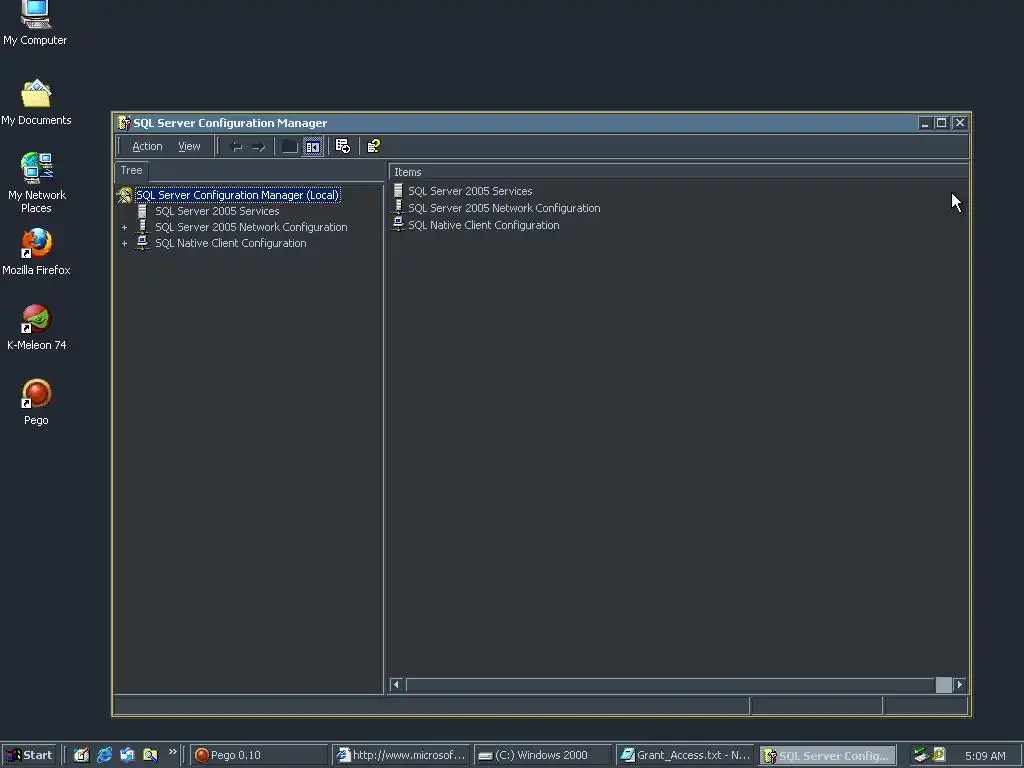This screenshot has height=768, width=1024.
Task: Click Services server icon in Items list
Action: coord(398,191)
